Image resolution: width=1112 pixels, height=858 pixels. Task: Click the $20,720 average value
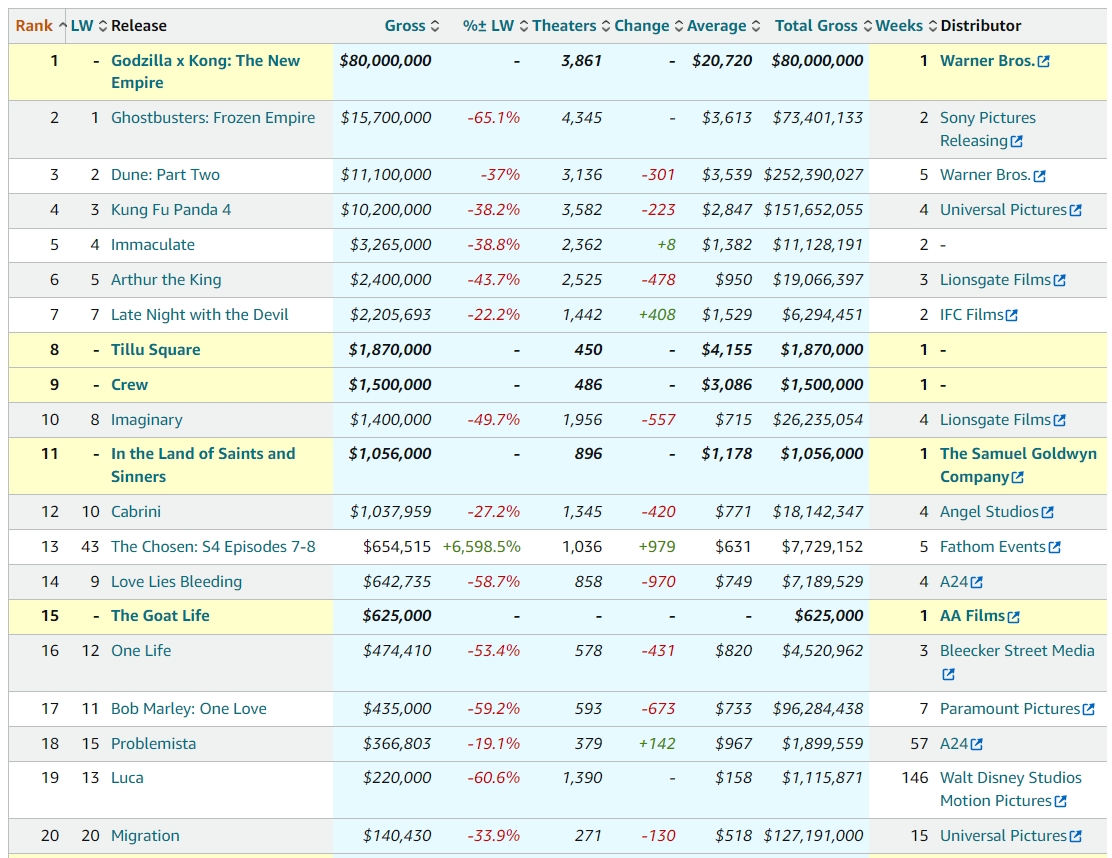coord(722,60)
